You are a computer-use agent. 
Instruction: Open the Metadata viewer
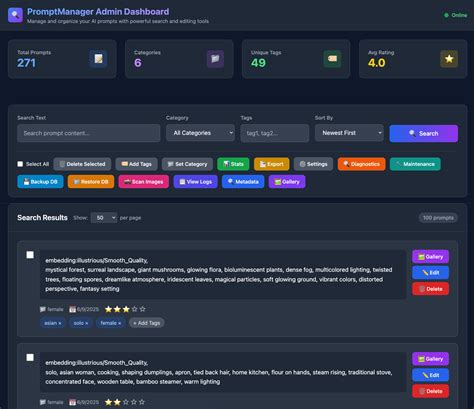click(243, 182)
